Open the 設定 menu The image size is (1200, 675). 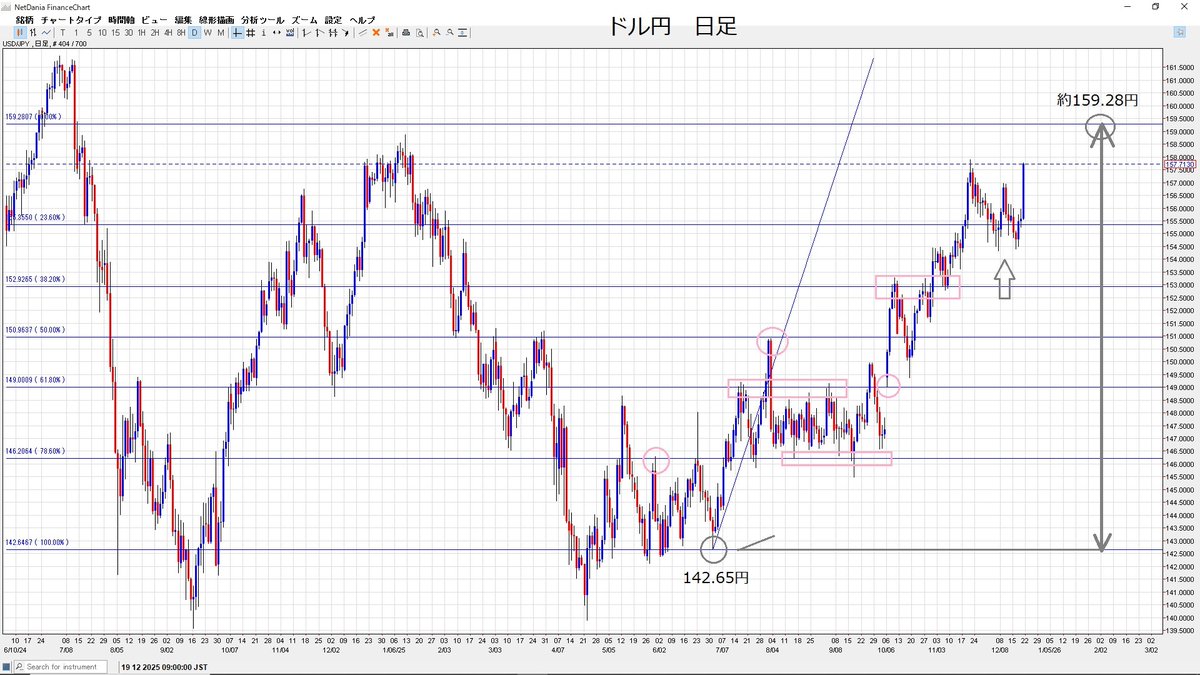[x=333, y=20]
